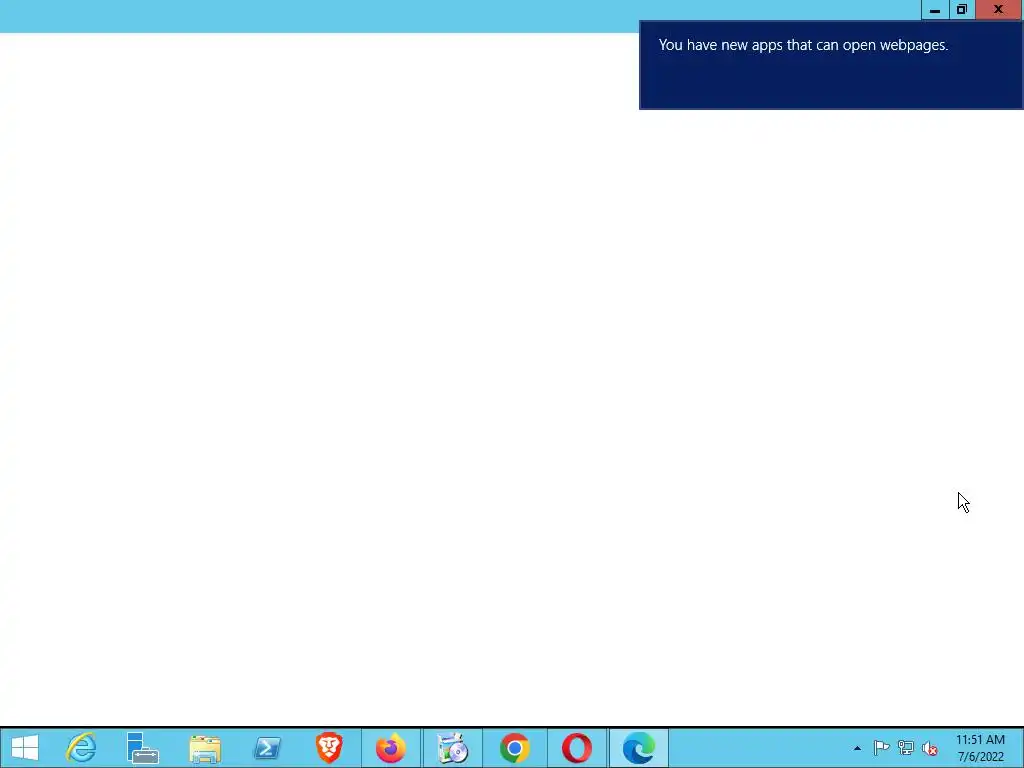Launch Windows PowerShell from the taskbar
The image size is (1024, 768).
tap(266, 748)
